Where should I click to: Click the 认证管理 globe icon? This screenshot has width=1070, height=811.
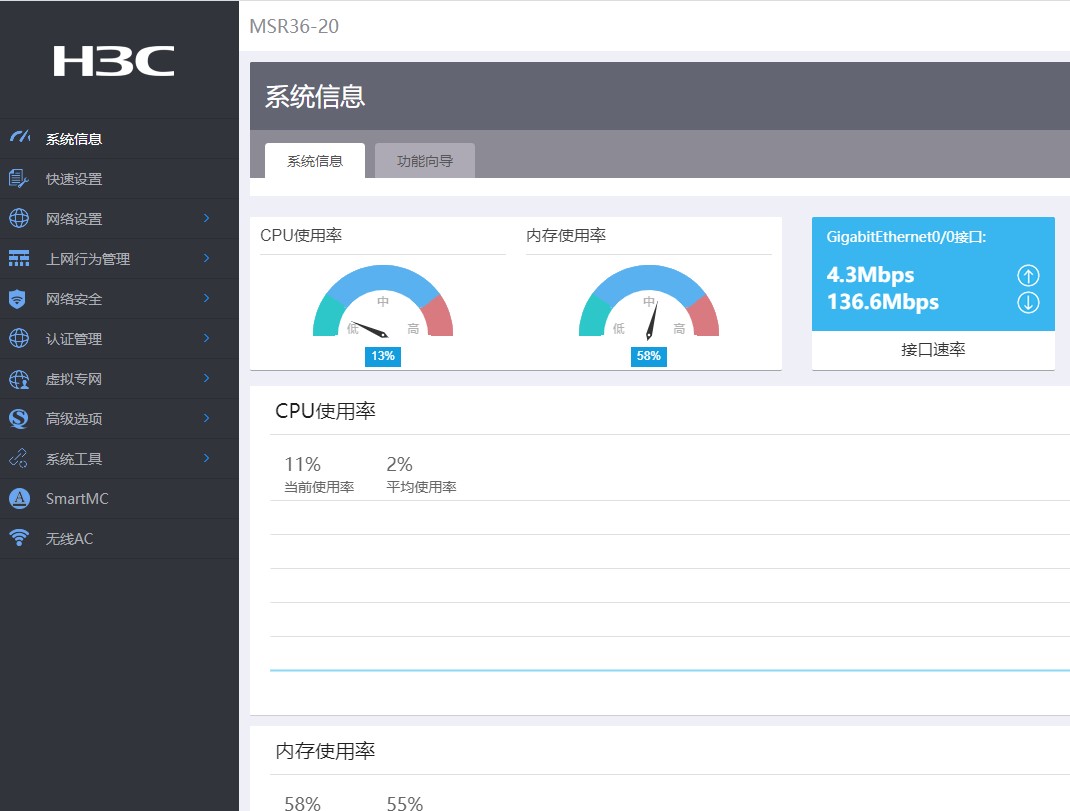18,338
